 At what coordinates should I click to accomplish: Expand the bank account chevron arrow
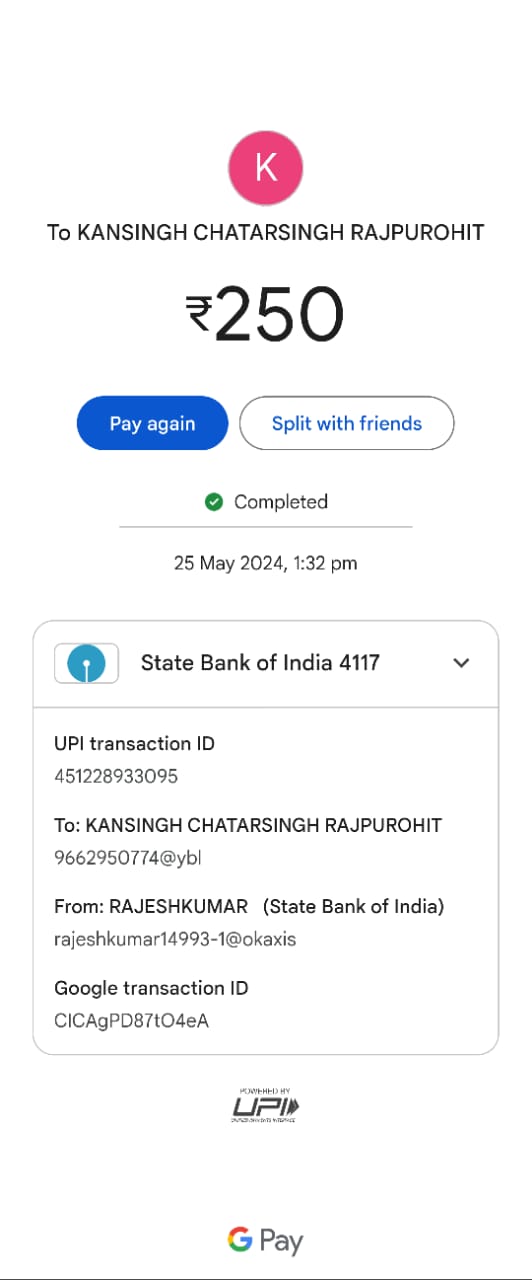coord(461,663)
